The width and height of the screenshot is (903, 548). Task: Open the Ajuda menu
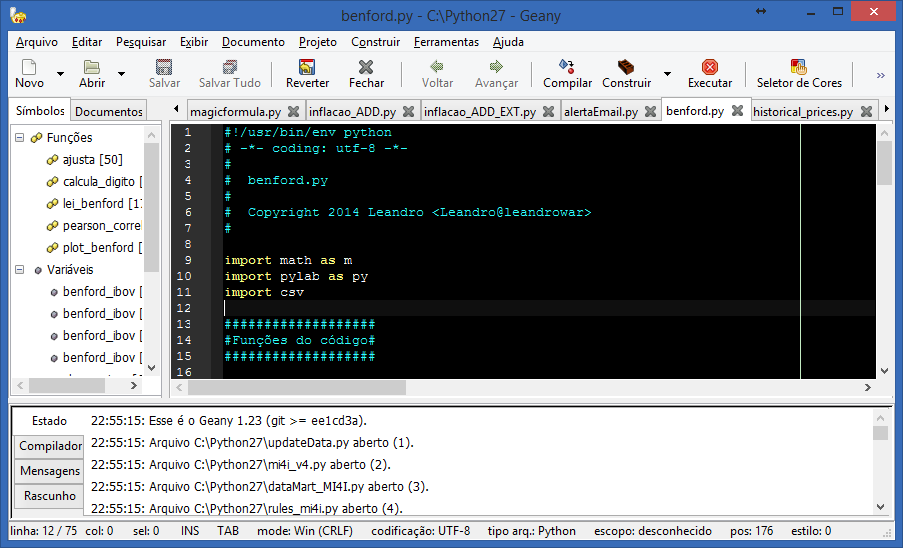point(509,42)
